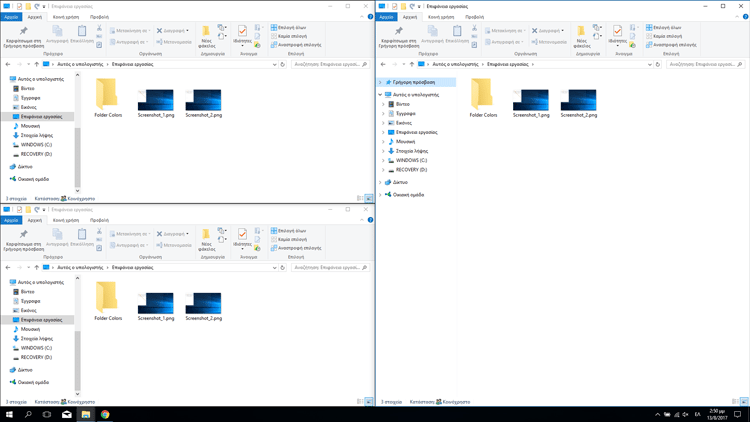This screenshot has height=422, width=750.
Task: Pin to Quick access in right window
Action: [x=398, y=36]
